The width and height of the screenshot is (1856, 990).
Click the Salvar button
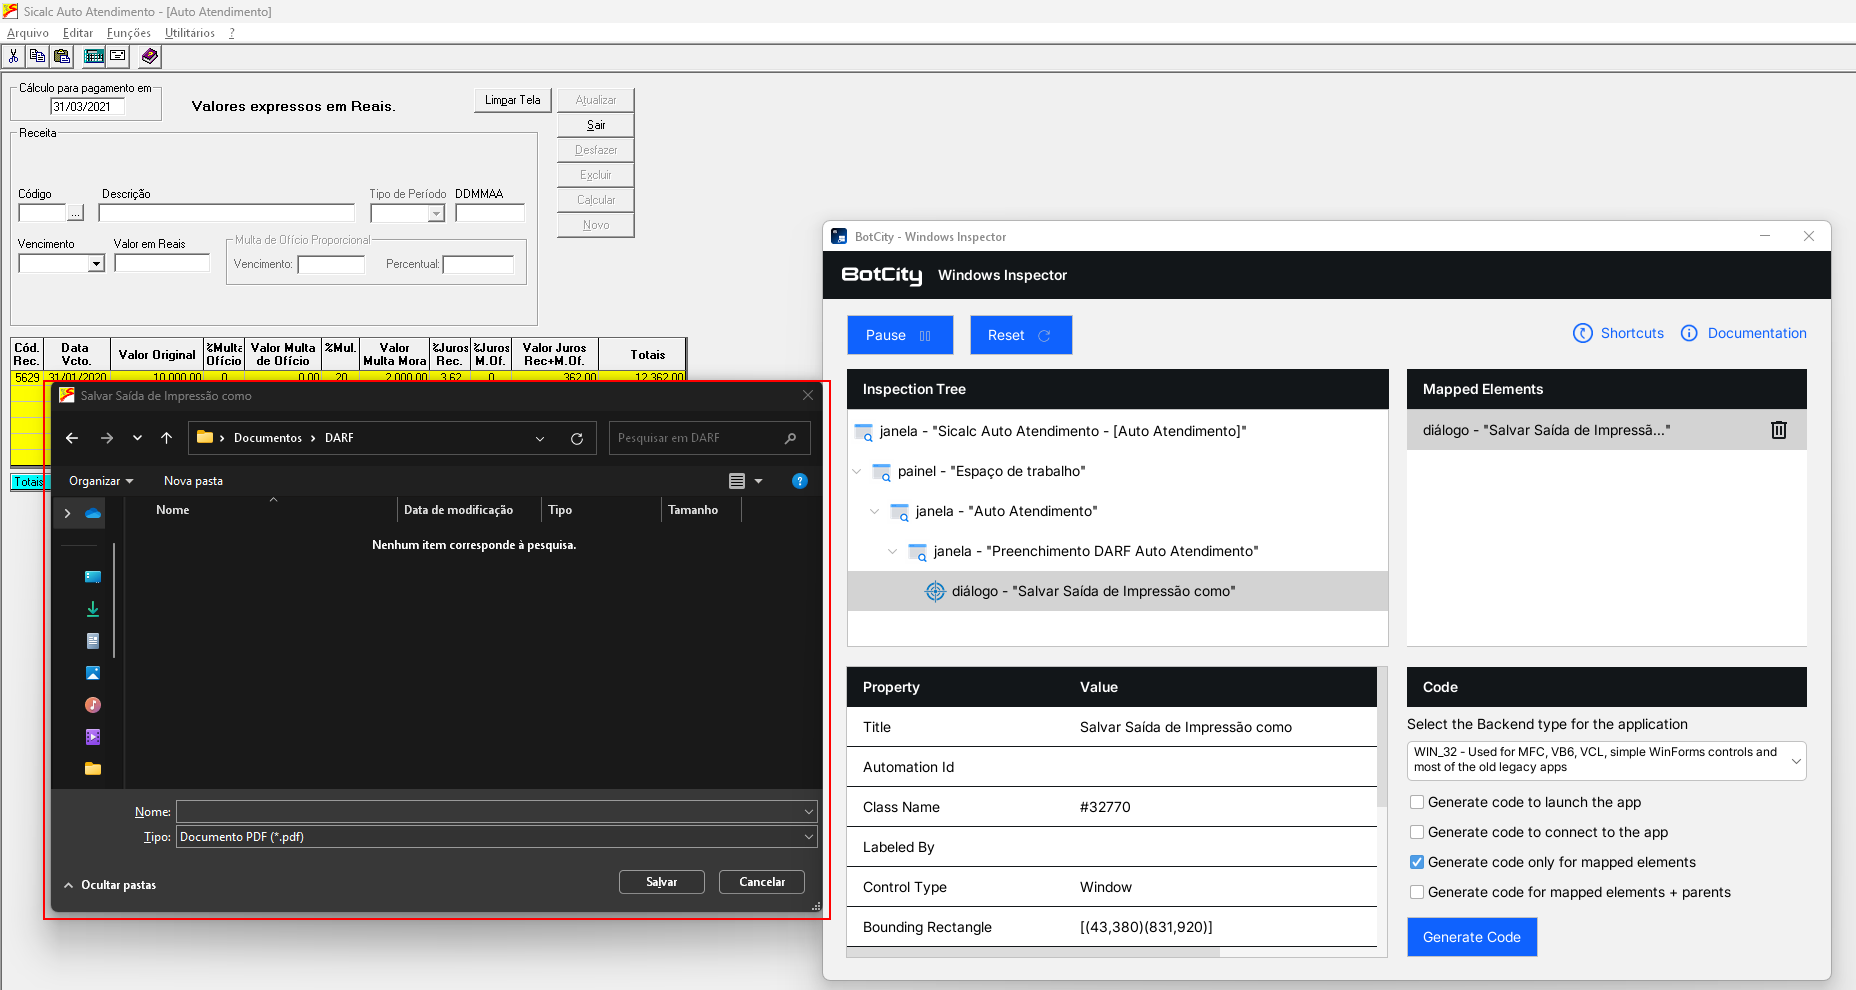pos(661,882)
